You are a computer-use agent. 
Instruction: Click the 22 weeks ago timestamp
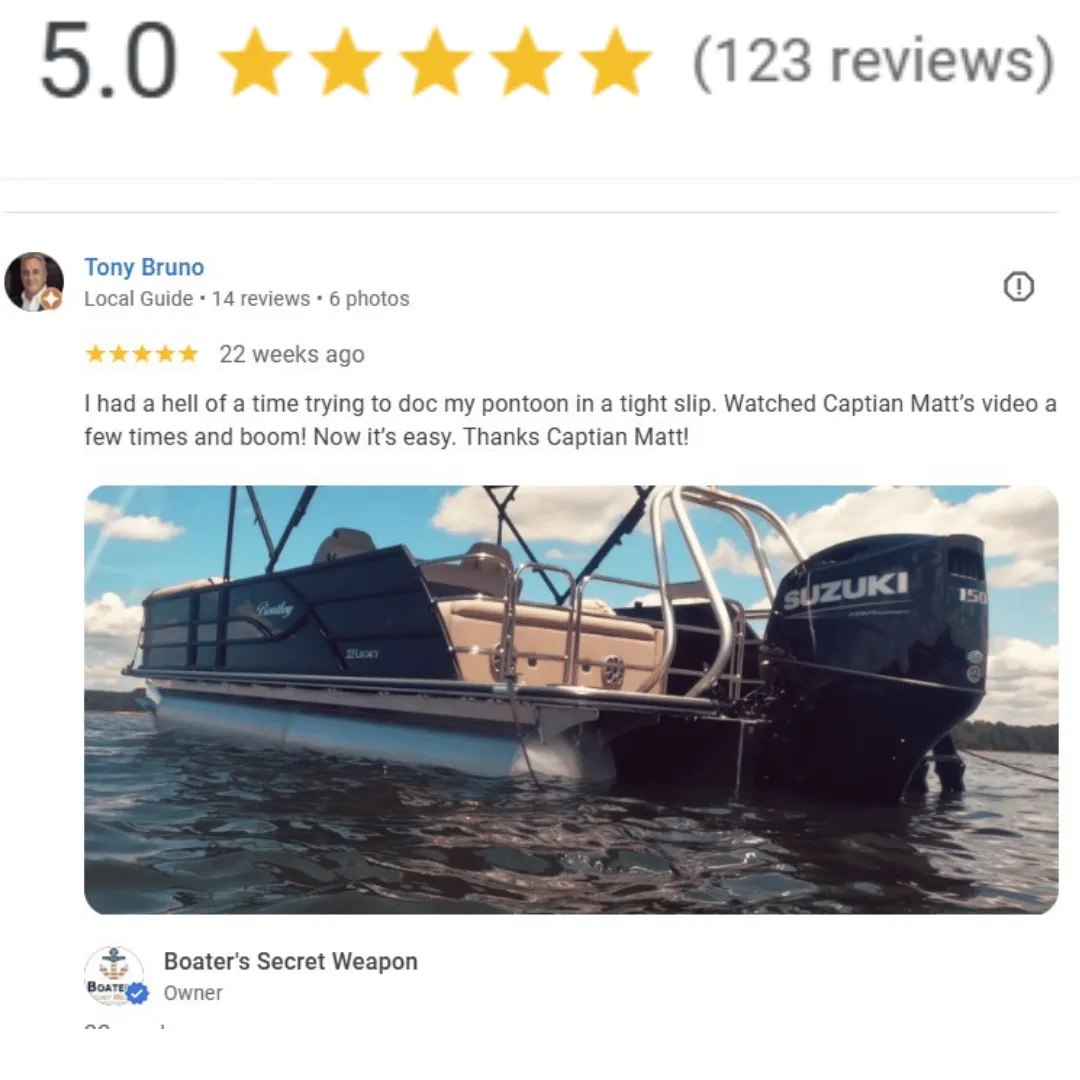click(x=292, y=354)
